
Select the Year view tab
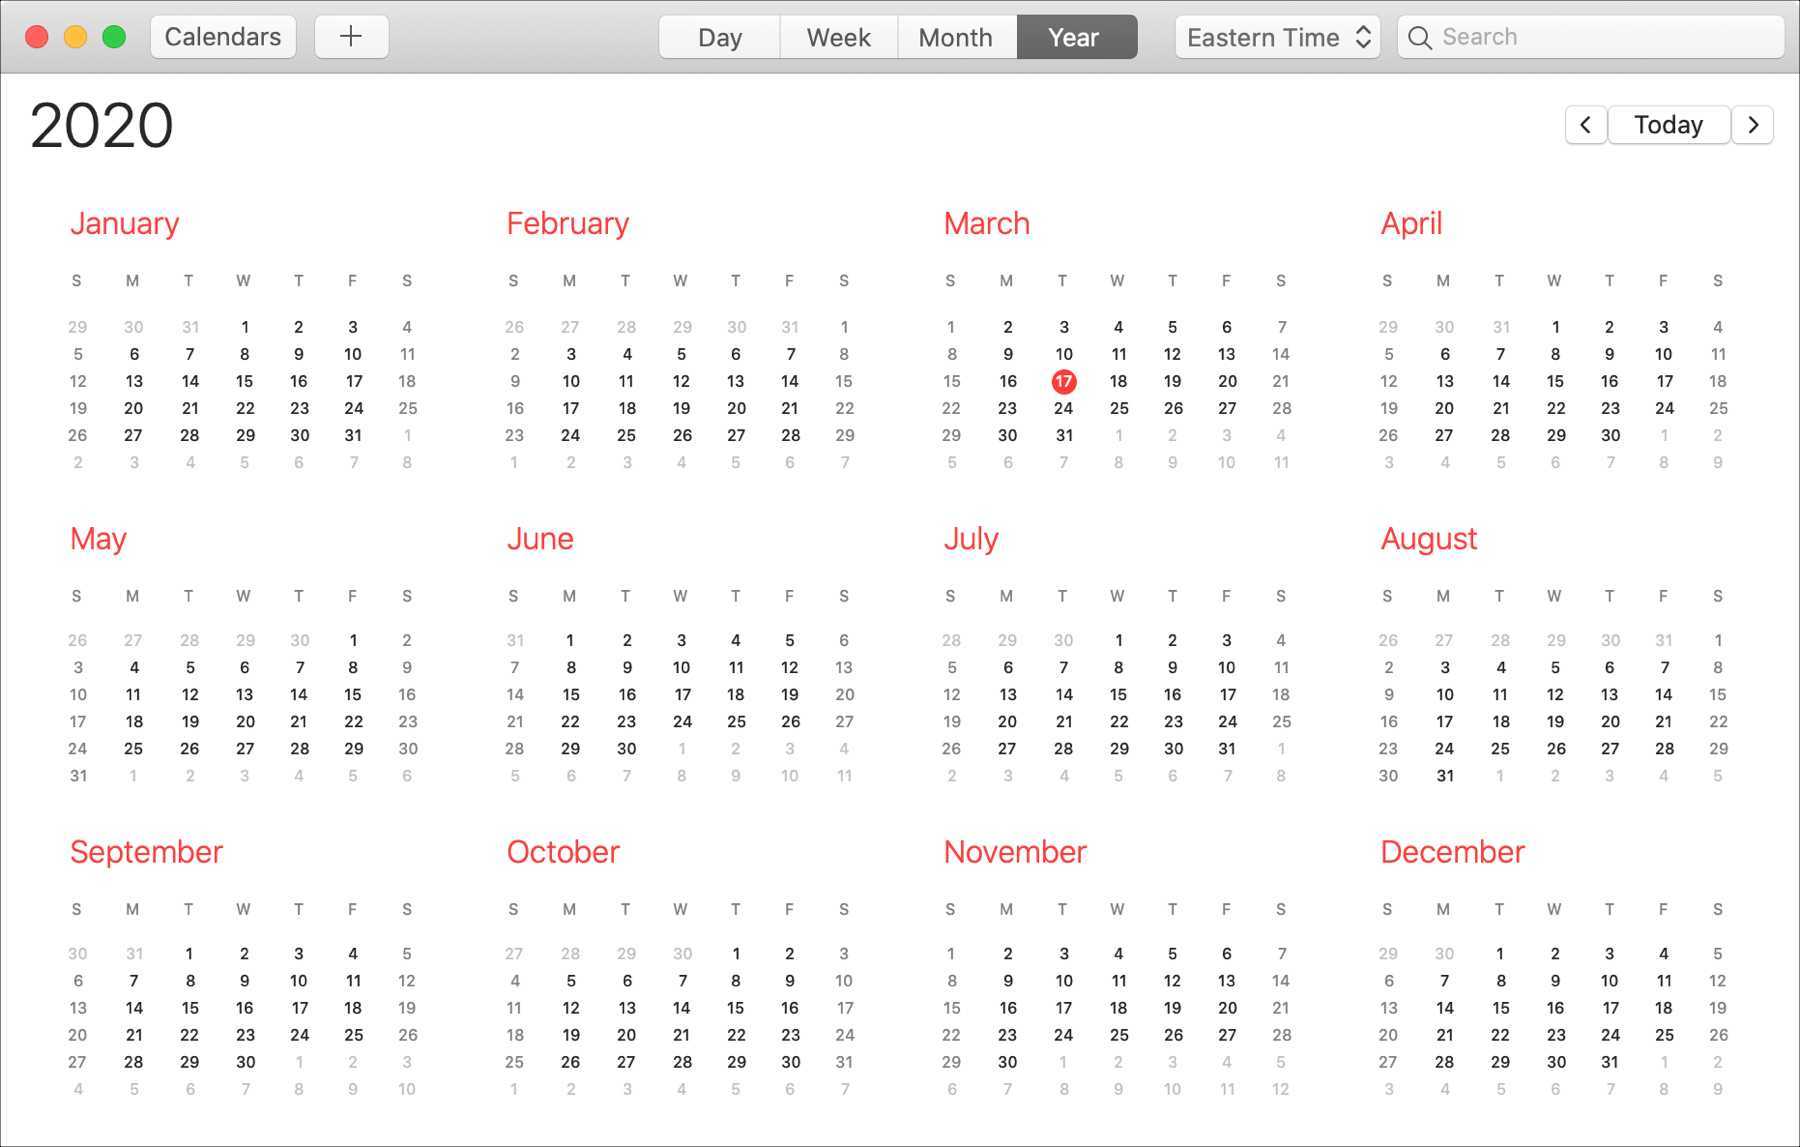[x=1074, y=37]
